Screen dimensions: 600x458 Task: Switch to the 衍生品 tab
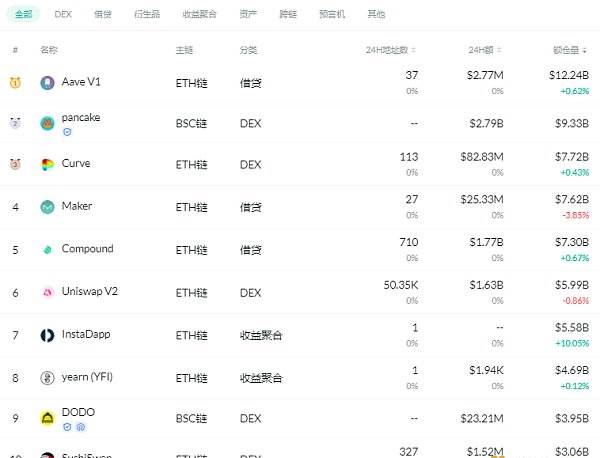(147, 14)
